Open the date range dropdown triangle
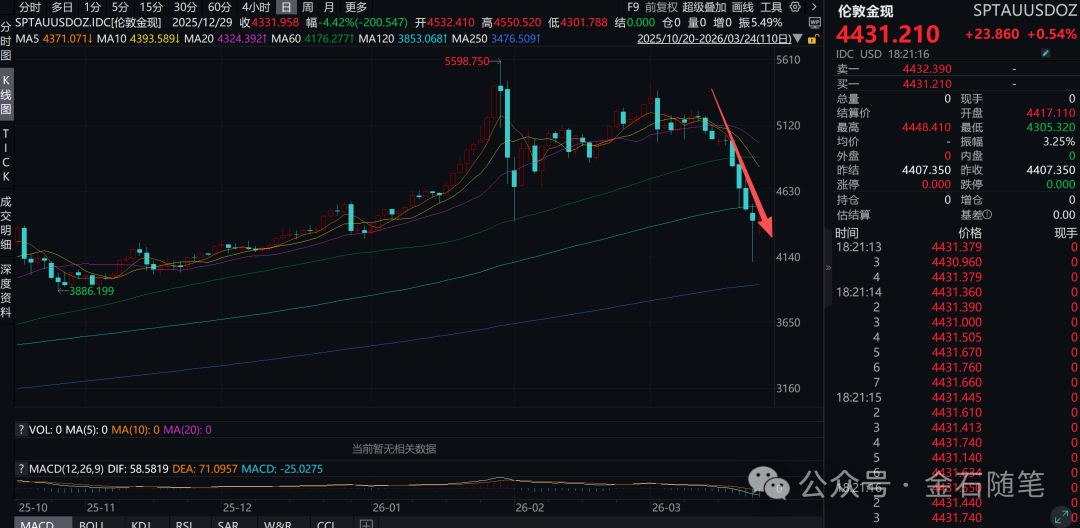The height and width of the screenshot is (528, 1080). point(798,39)
